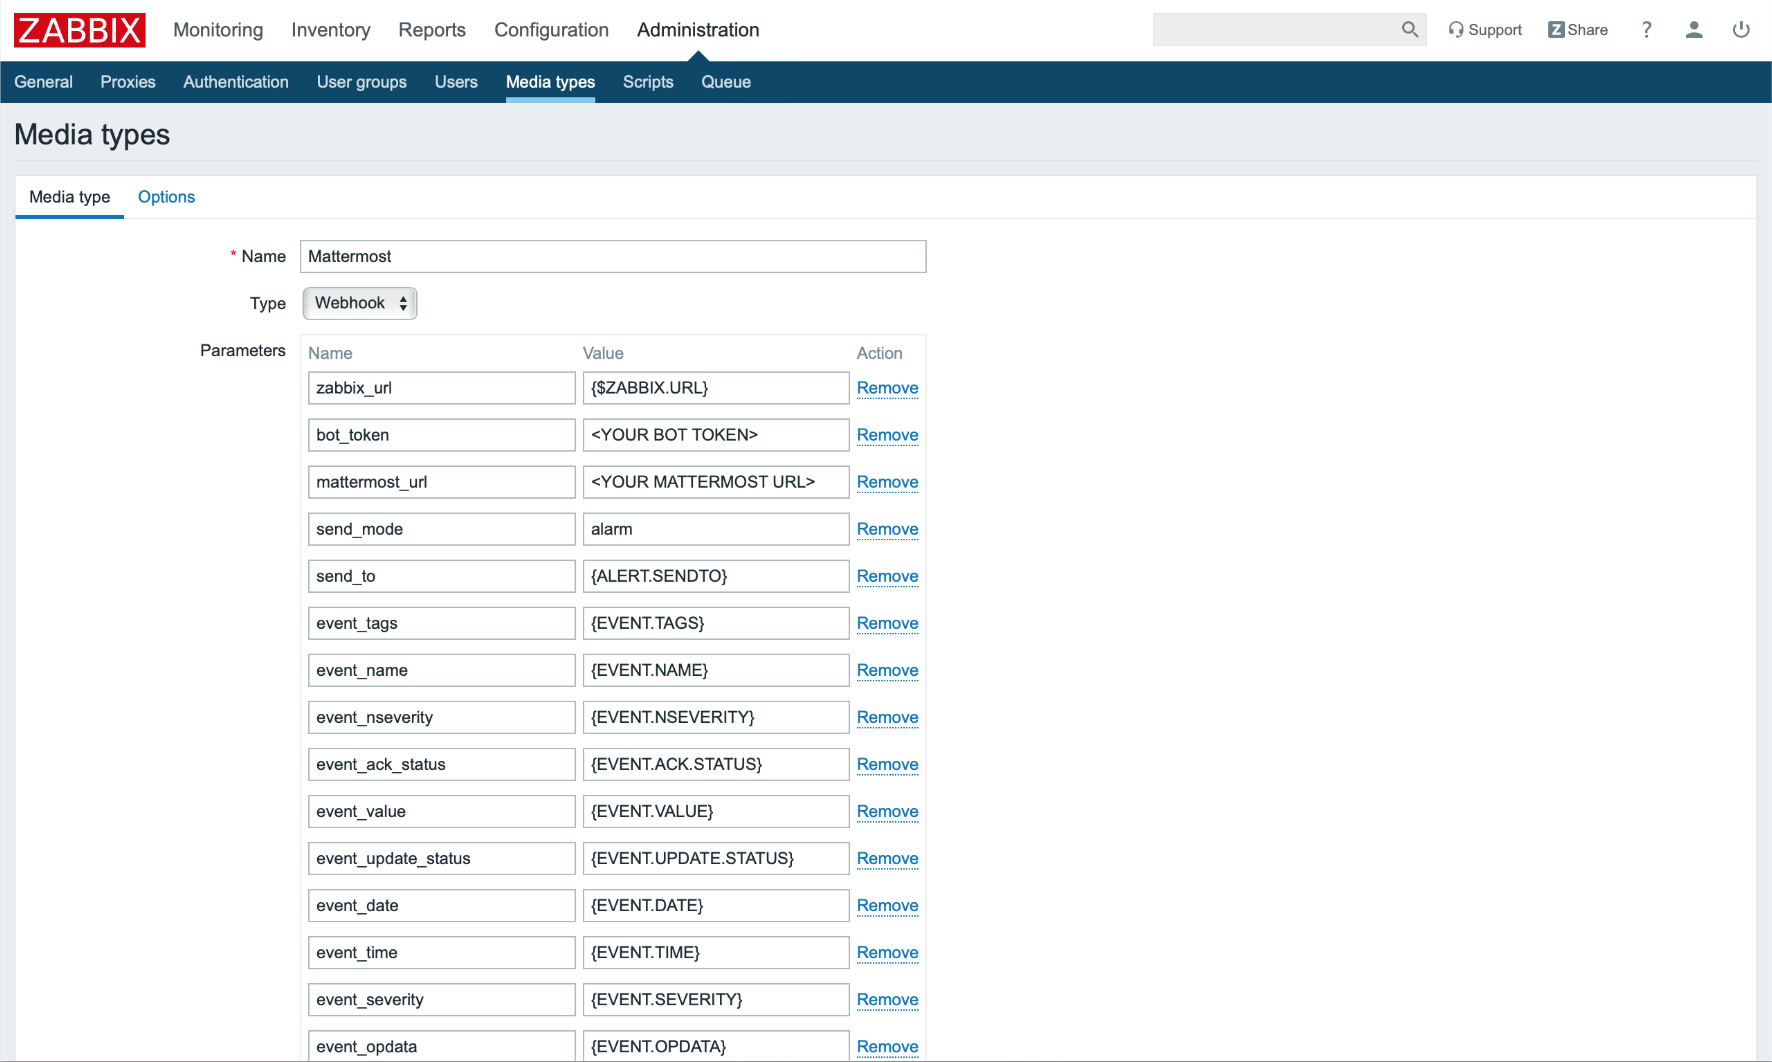Open the Scripts submenu item
This screenshot has height=1062, width=1772.
tap(648, 82)
